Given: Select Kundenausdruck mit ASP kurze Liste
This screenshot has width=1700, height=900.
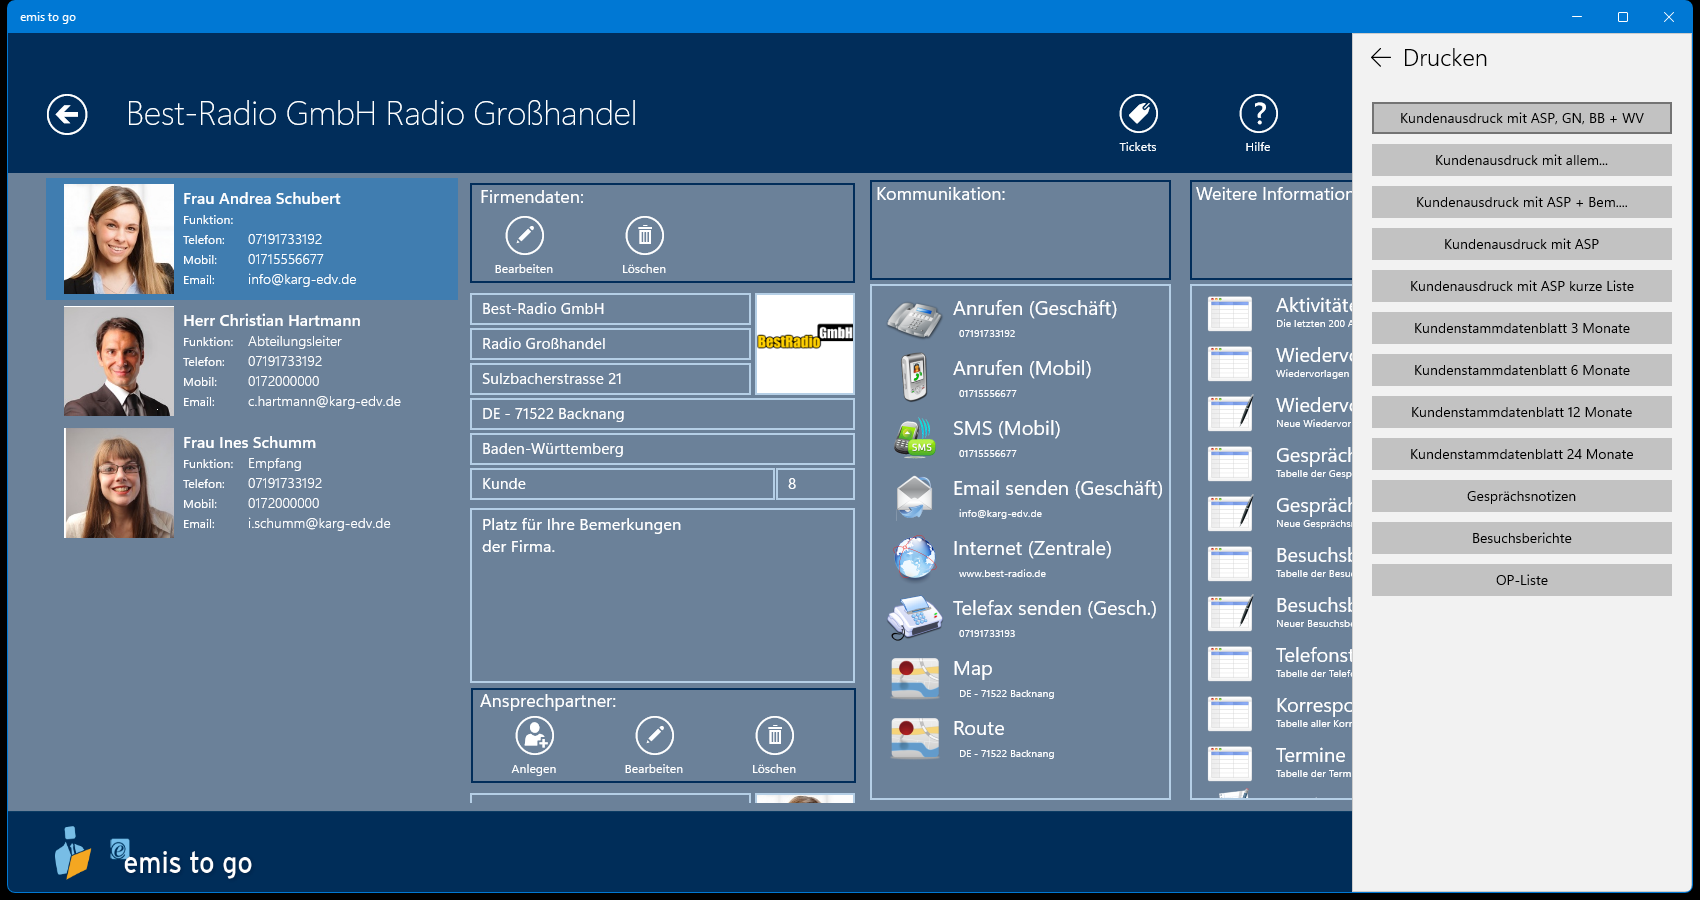Looking at the screenshot, I should tap(1522, 286).
